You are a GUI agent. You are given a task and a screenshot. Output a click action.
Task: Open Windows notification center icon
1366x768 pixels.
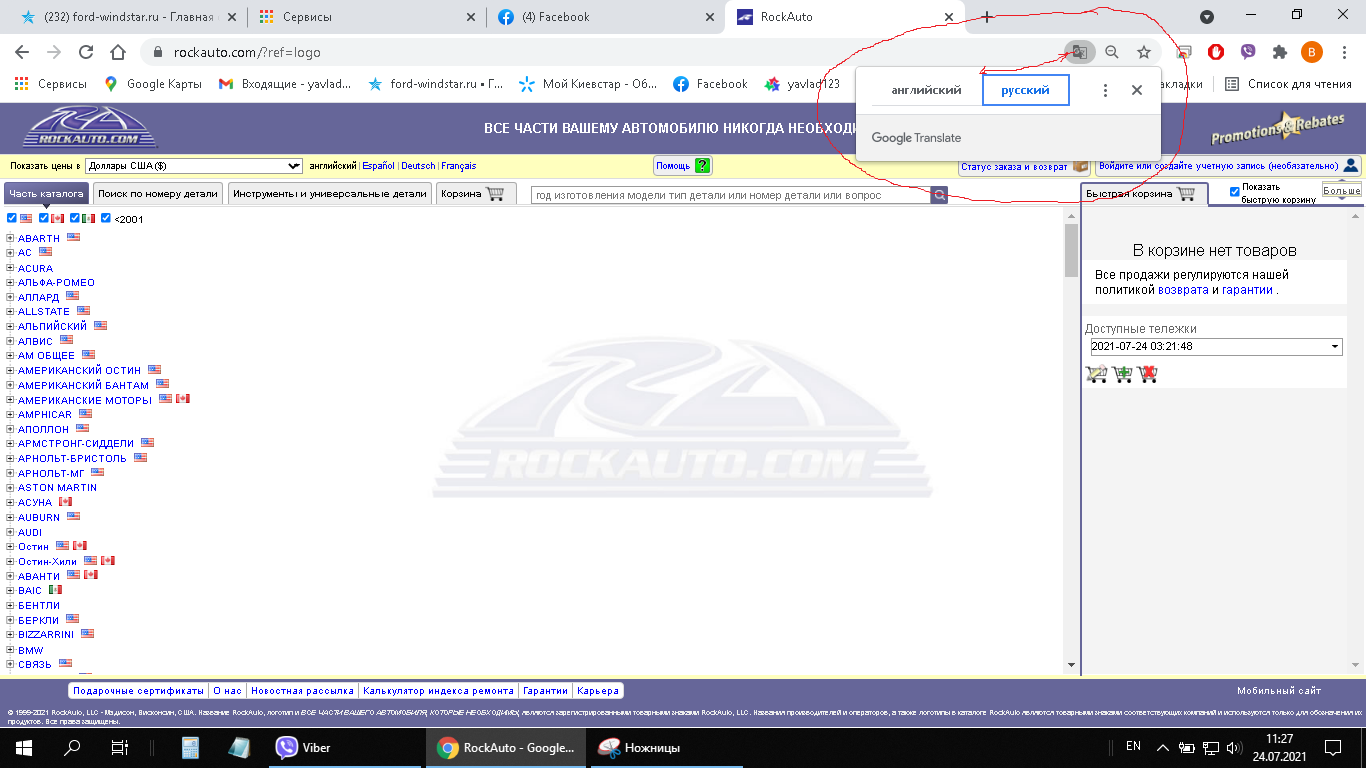coord(1333,747)
